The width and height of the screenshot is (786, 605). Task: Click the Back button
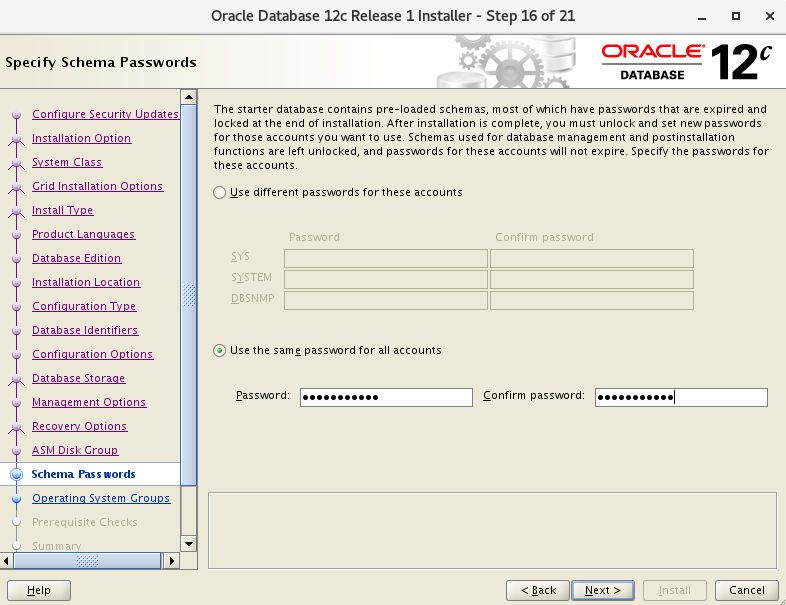point(538,590)
